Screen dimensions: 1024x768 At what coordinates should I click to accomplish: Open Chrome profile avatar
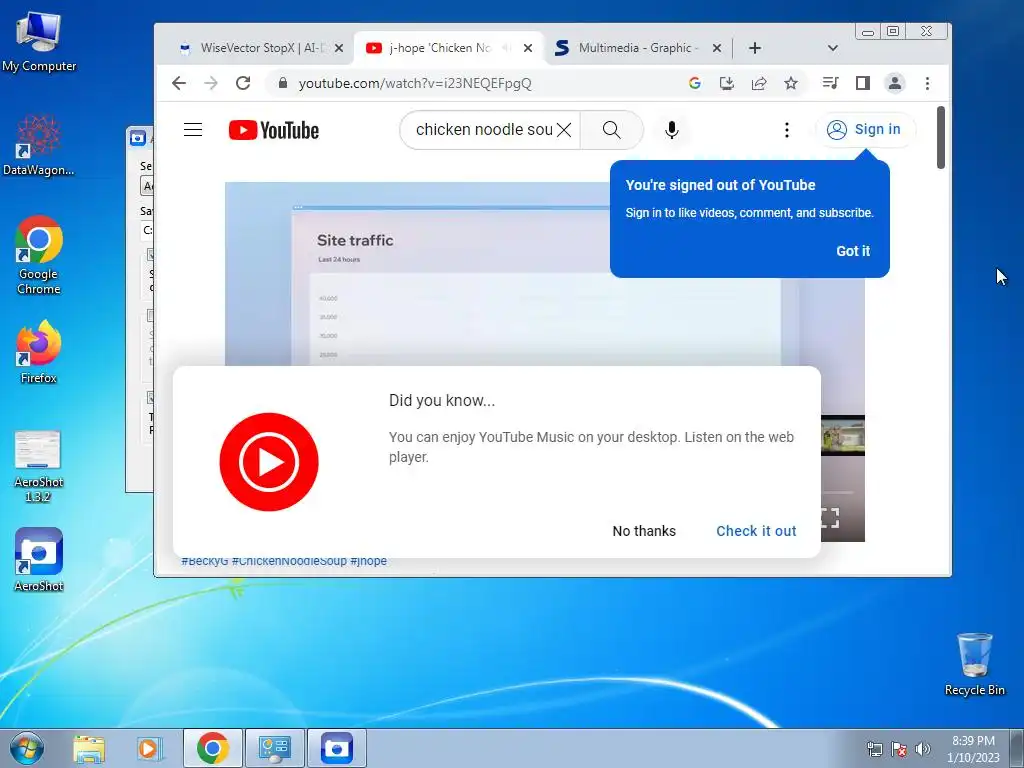(x=895, y=83)
